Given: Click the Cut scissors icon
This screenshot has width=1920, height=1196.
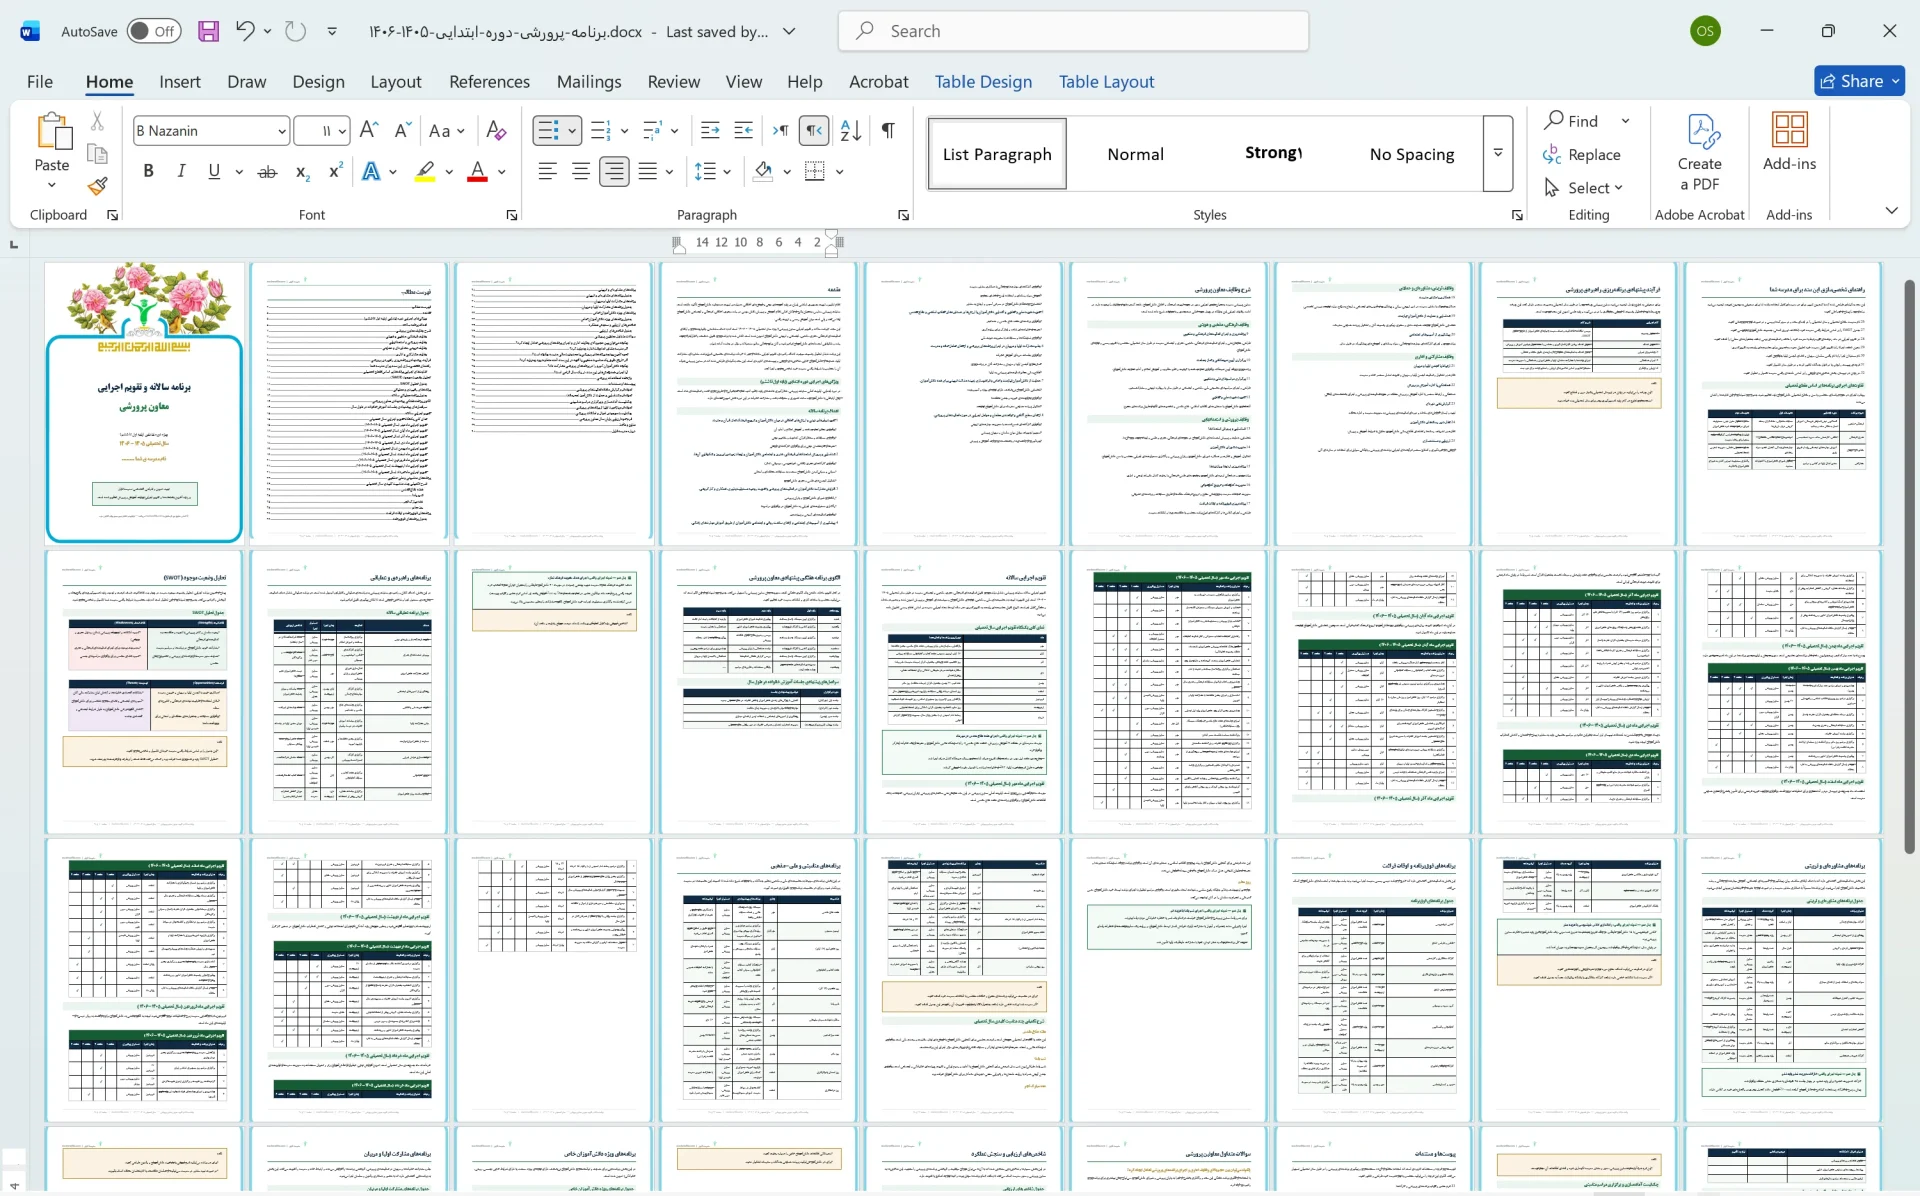Looking at the screenshot, I should pos(97,121).
